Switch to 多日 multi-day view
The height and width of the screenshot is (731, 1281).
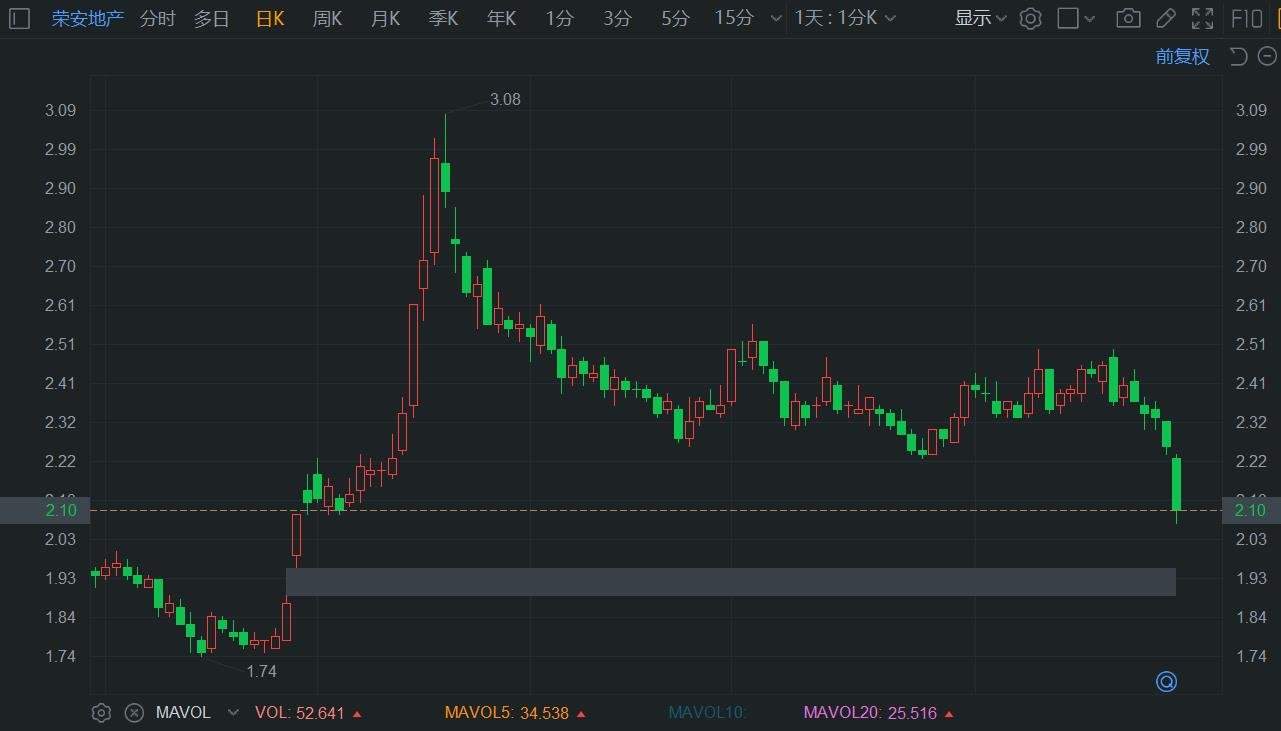pos(211,18)
